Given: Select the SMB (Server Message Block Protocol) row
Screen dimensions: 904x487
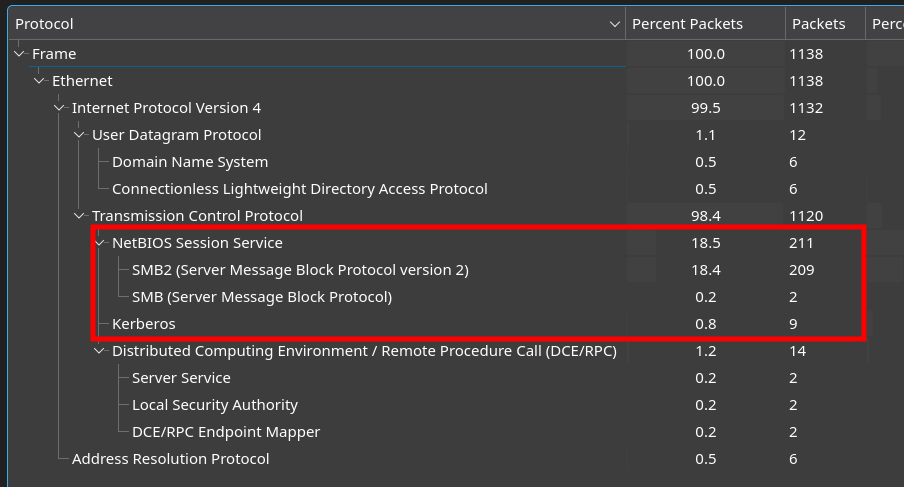Looking at the screenshot, I should [x=262, y=297].
